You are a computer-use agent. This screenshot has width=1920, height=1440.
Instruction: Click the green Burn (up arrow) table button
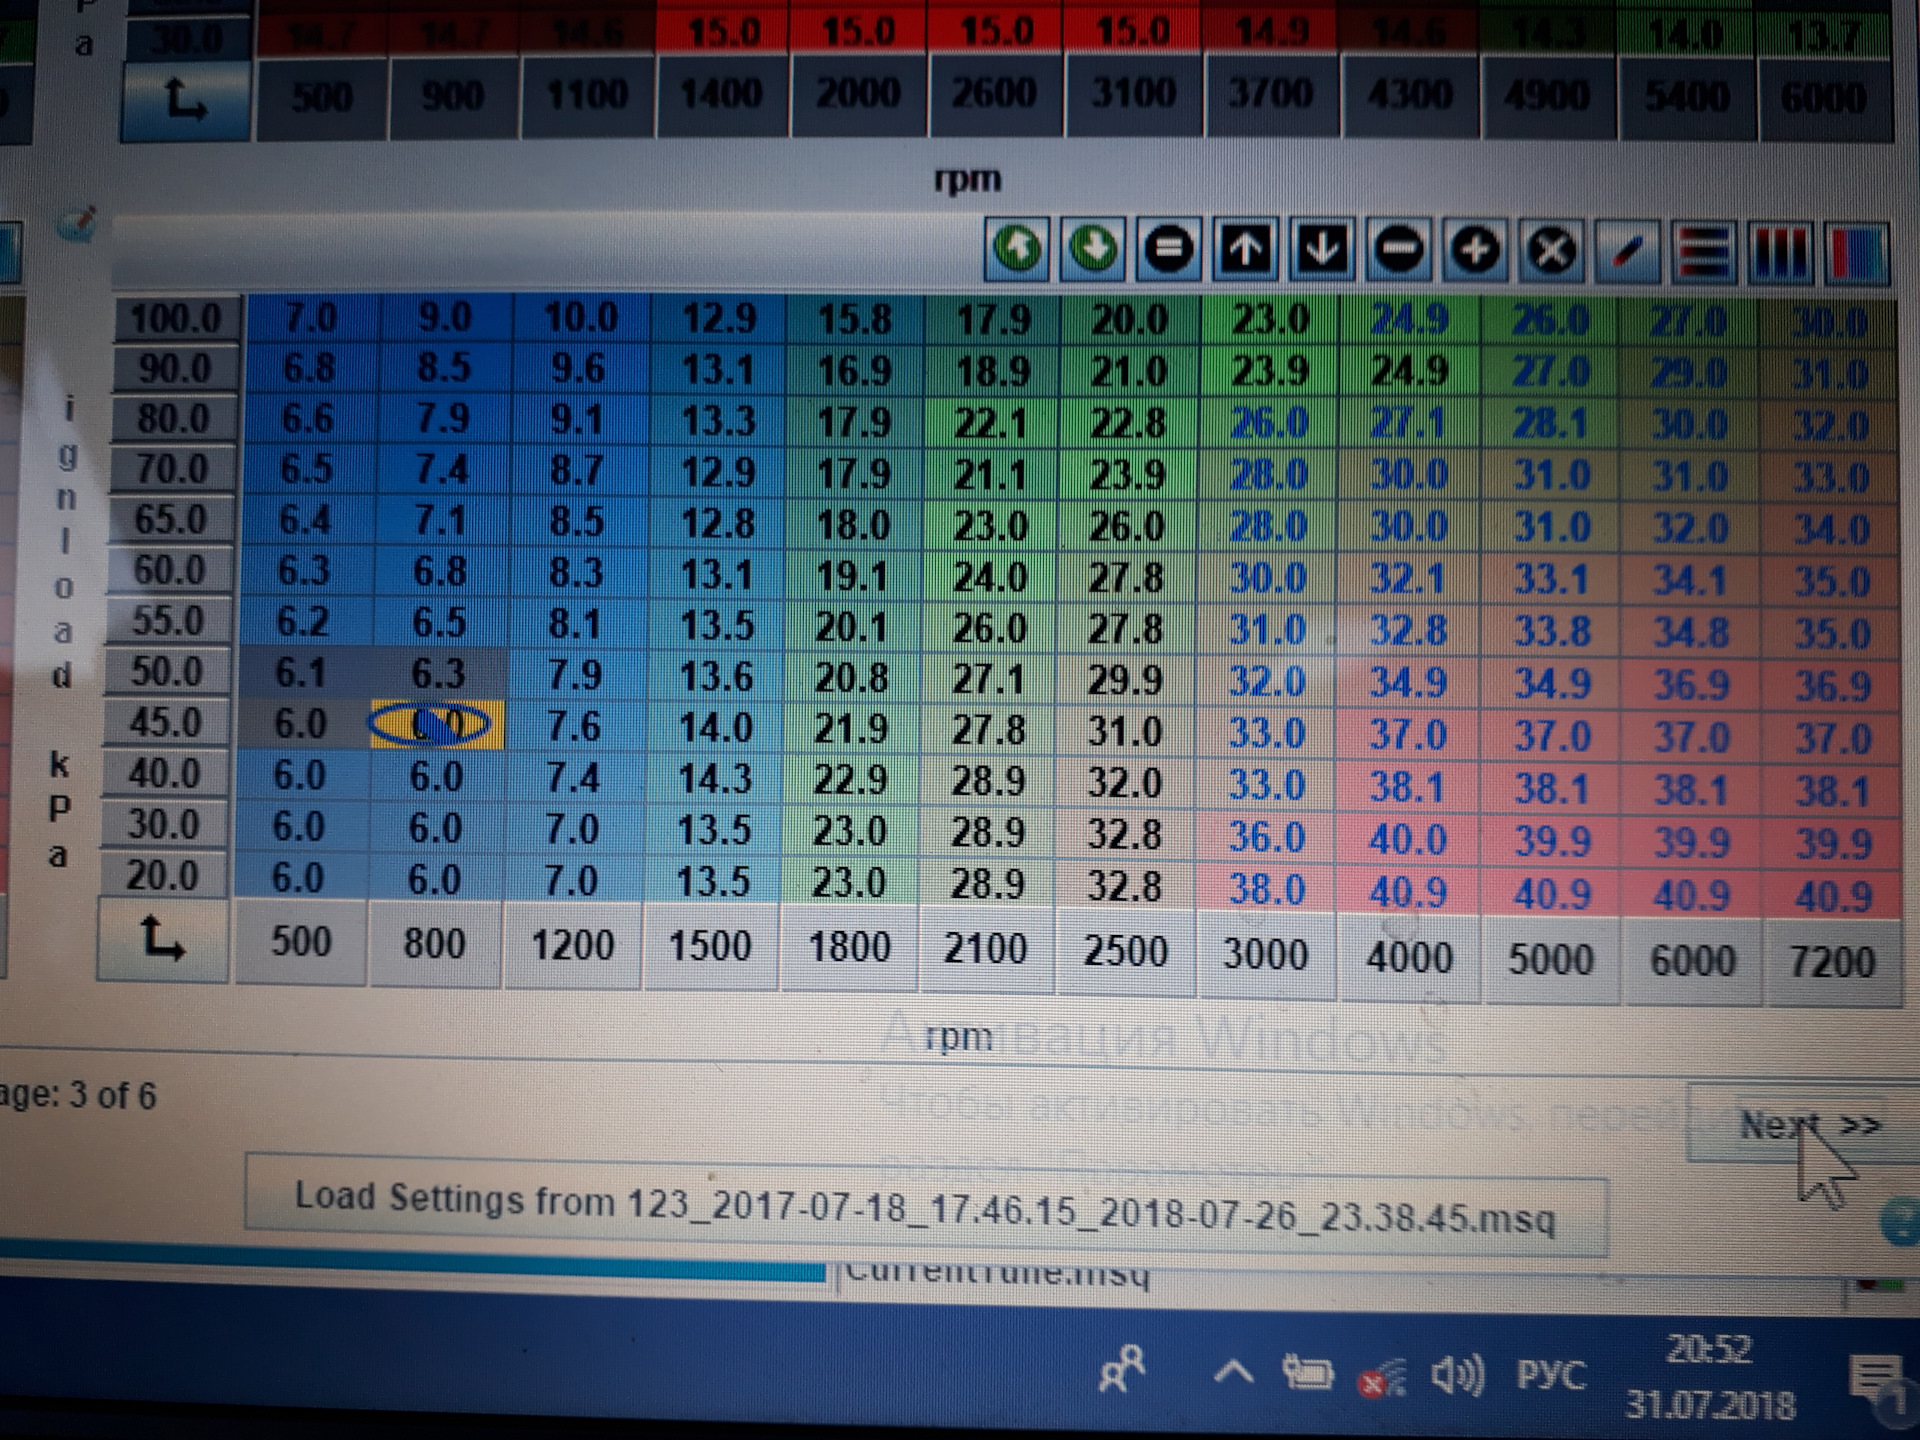(x=1017, y=249)
